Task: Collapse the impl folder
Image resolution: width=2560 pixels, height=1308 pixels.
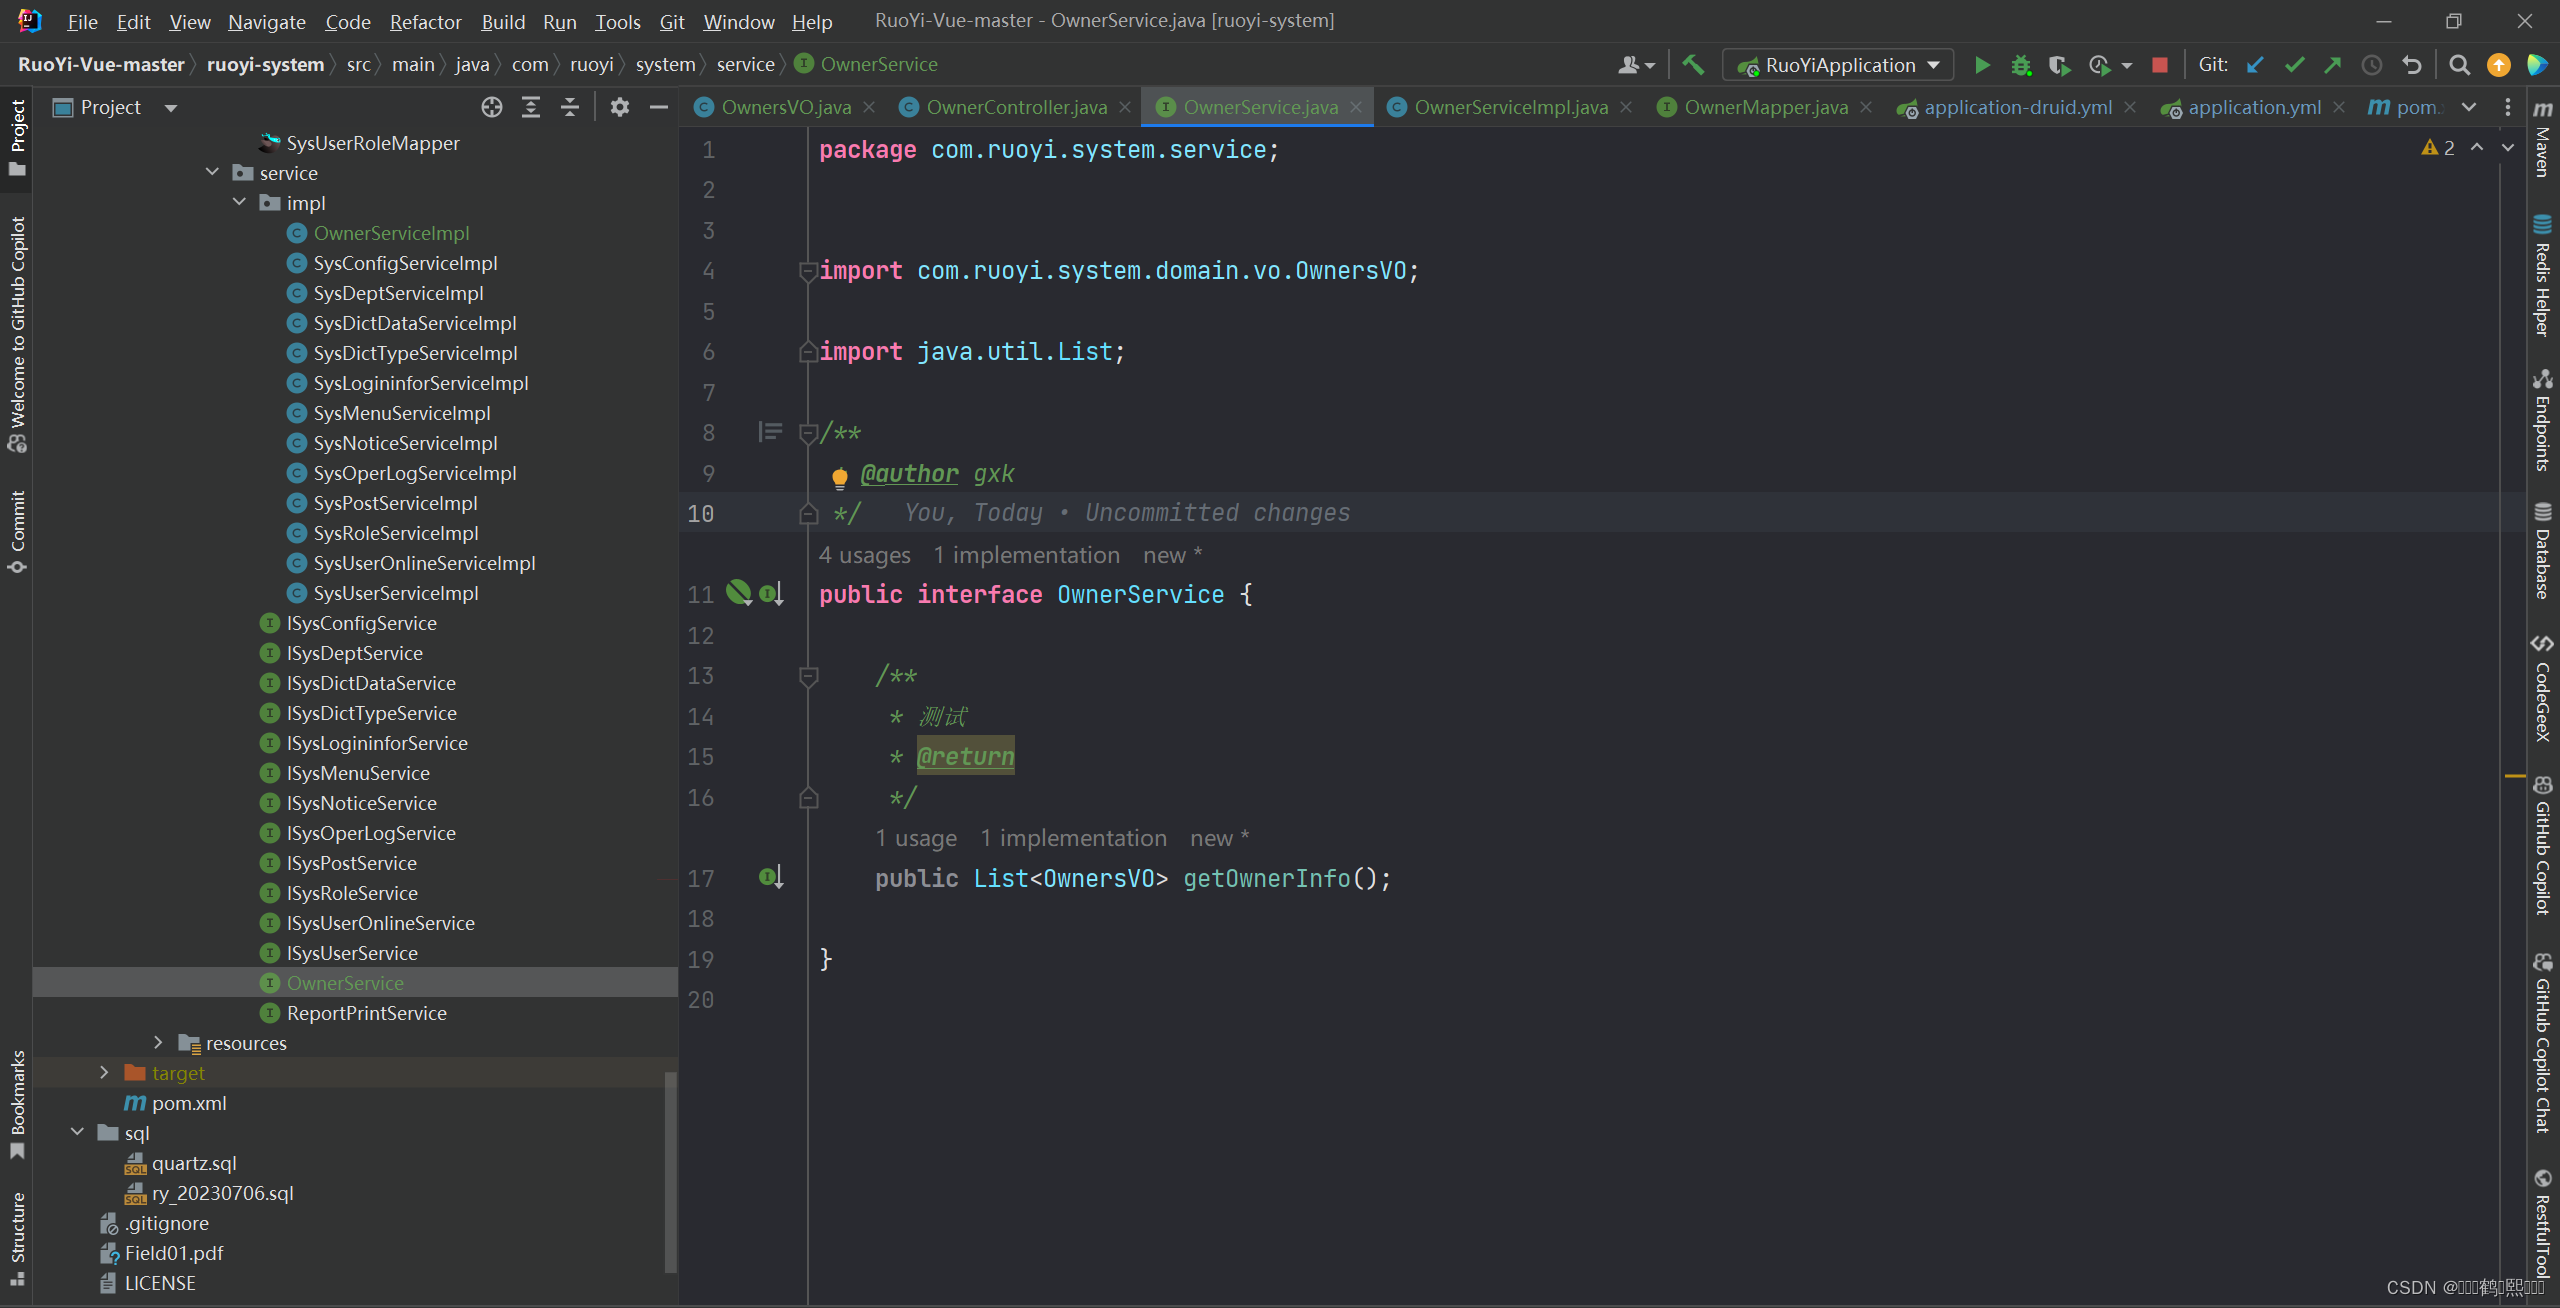Action: point(239,202)
